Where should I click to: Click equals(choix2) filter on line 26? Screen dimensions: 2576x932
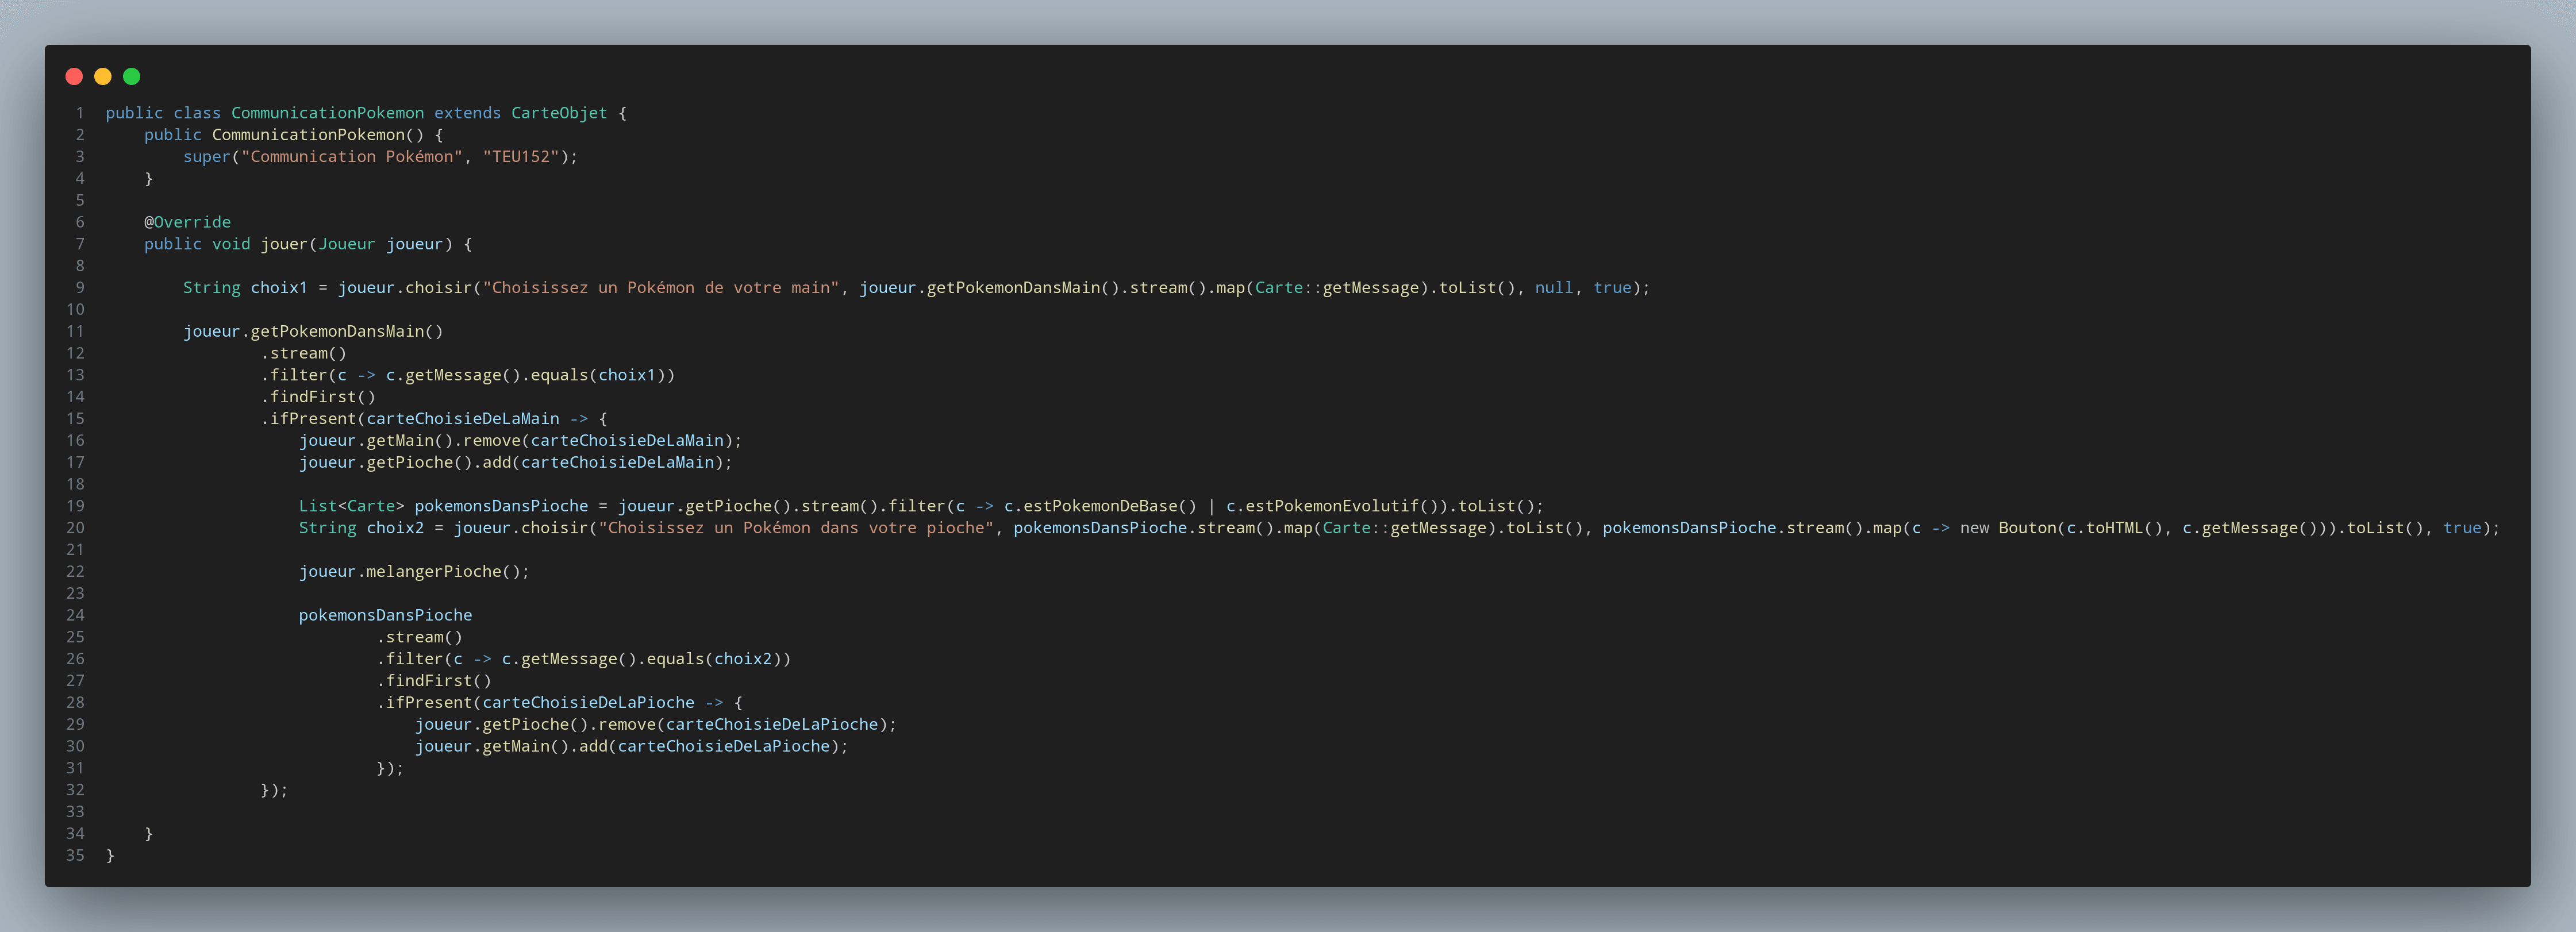tap(714, 659)
